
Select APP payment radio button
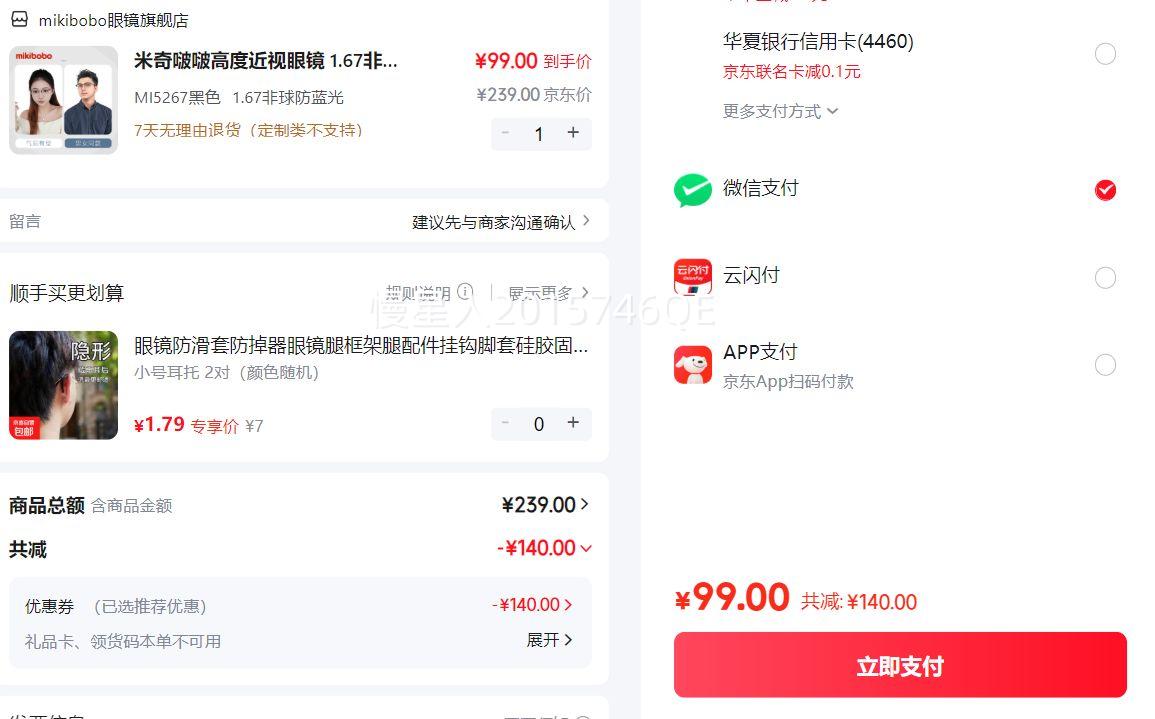click(1105, 365)
